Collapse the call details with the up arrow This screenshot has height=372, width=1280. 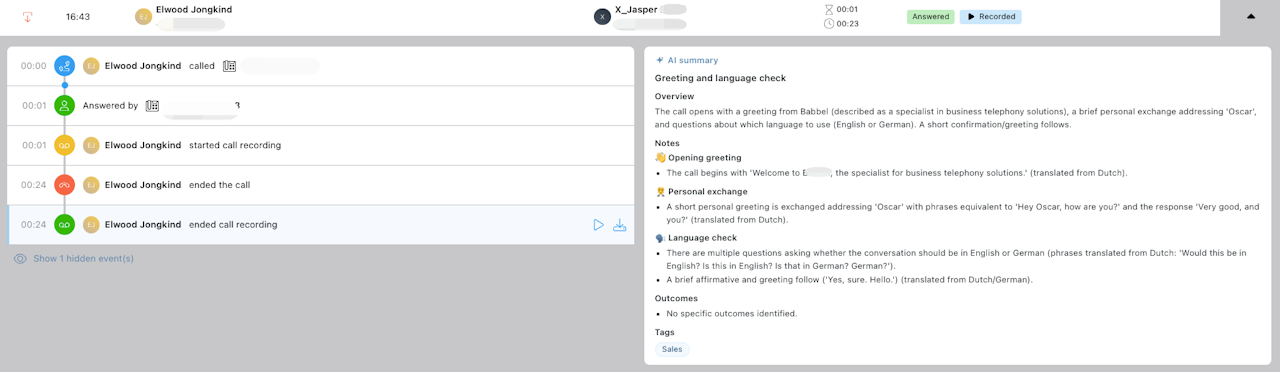pyautogui.click(x=1250, y=17)
